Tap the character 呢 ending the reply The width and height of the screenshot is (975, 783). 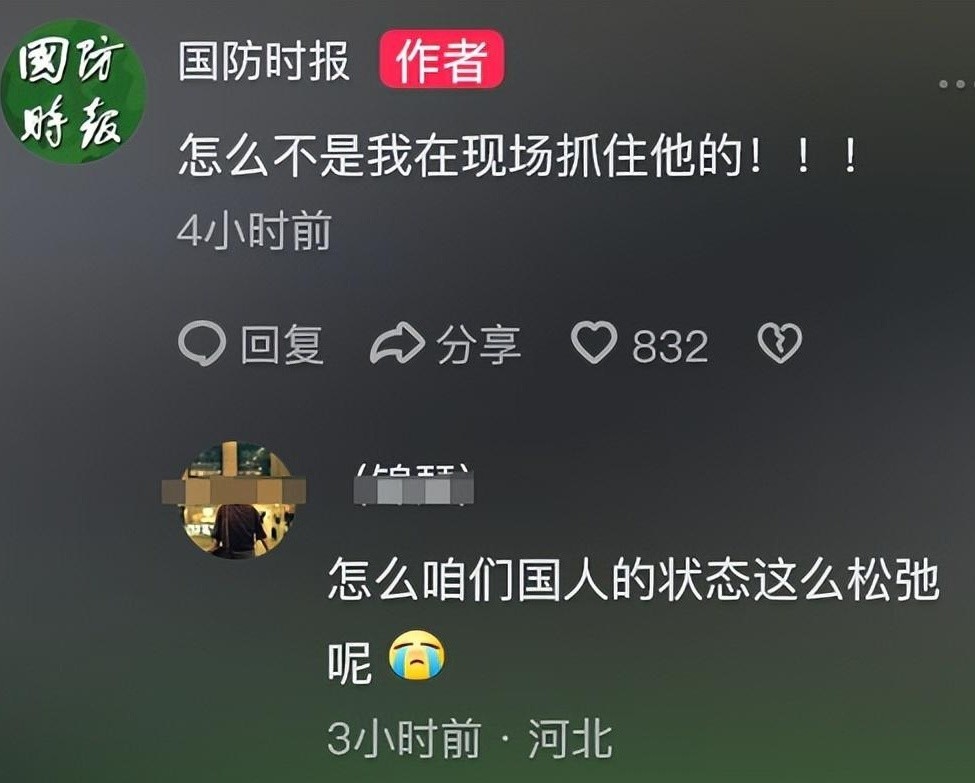pos(349,662)
